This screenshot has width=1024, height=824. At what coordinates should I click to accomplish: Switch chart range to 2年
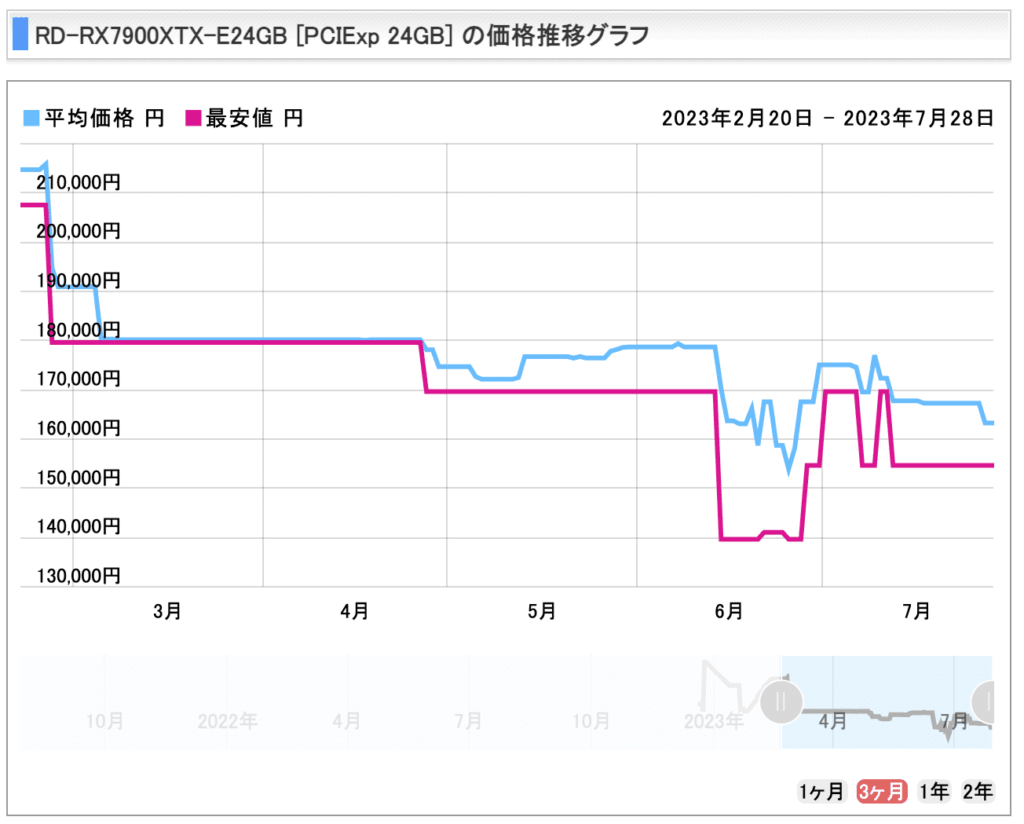(977, 792)
